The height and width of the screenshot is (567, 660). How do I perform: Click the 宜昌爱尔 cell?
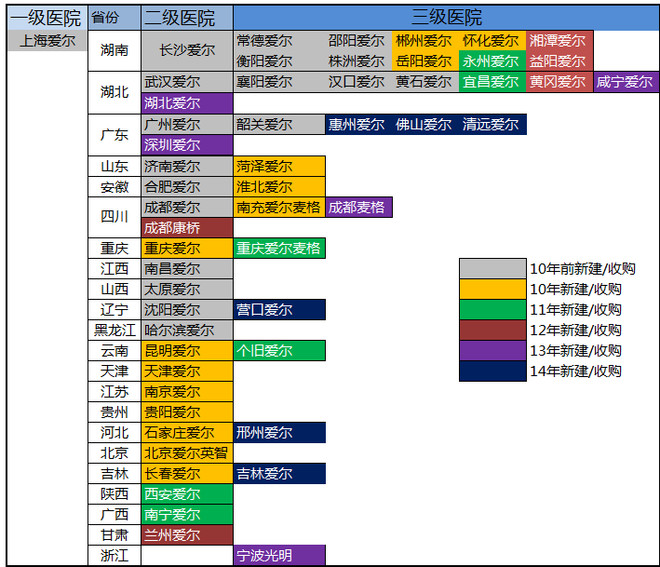click(491, 82)
